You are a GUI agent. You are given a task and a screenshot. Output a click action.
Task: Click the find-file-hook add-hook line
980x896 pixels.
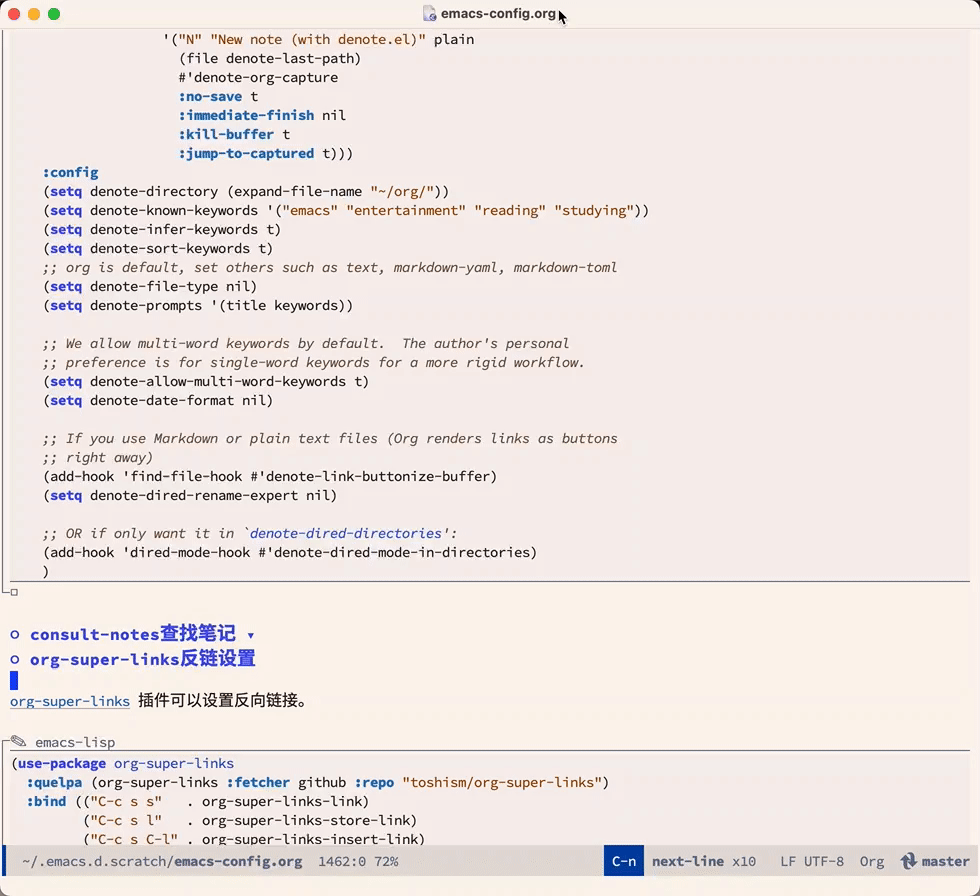pyautogui.click(x=270, y=477)
